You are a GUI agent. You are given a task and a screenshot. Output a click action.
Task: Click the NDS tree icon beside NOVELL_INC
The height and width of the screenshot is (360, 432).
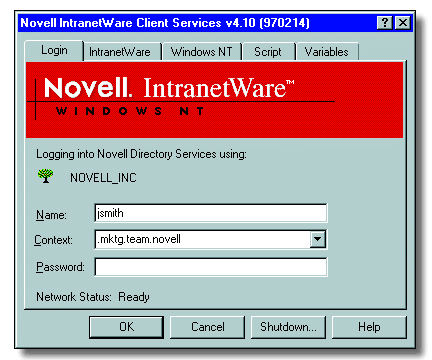(x=45, y=176)
